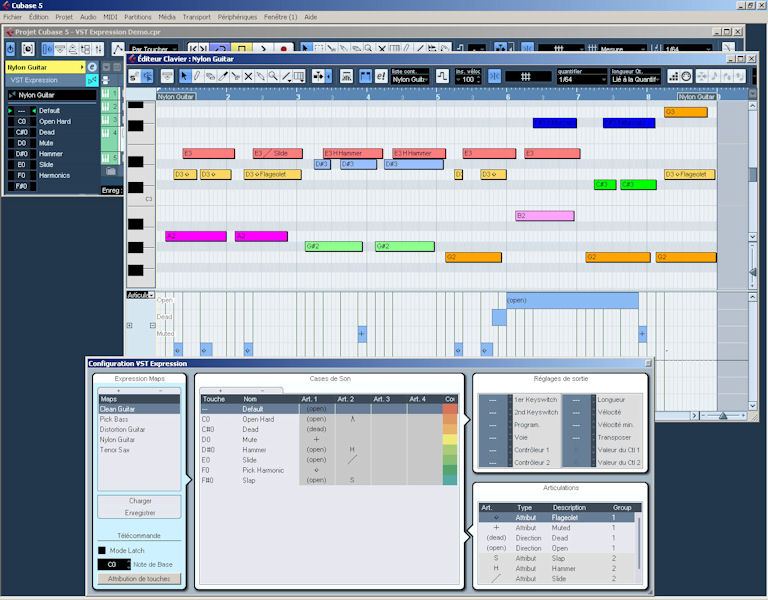Toggle Auto-Scroll in the Key Editor
The width and height of the screenshot is (768, 600).
pyautogui.click(x=318, y=76)
